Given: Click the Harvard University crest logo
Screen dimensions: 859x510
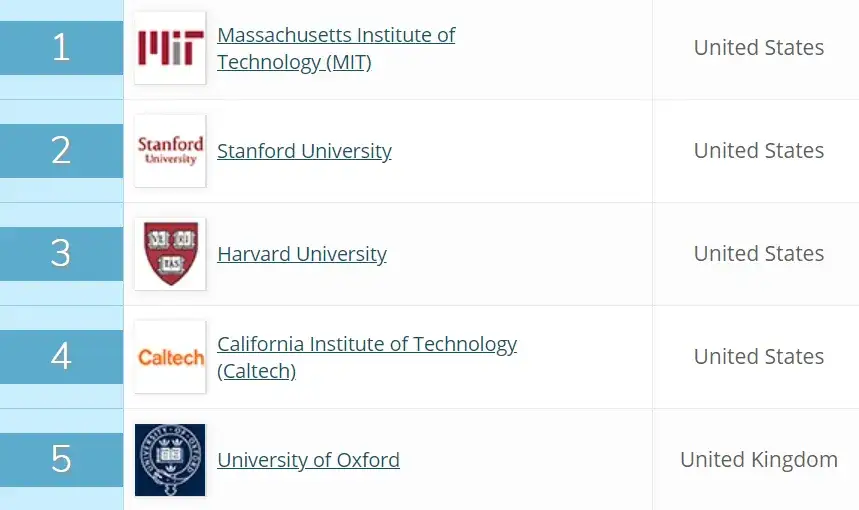Looking at the screenshot, I should (x=170, y=254).
